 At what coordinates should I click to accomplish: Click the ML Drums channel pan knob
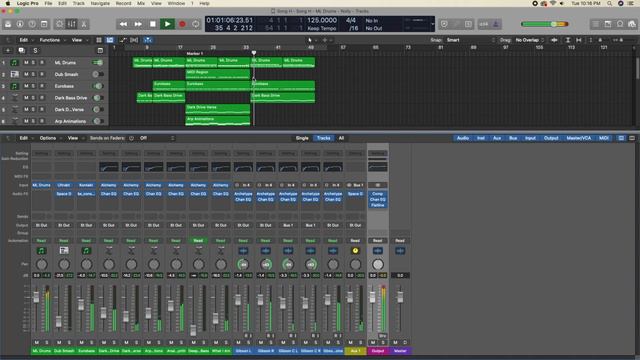[x=41, y=264]
